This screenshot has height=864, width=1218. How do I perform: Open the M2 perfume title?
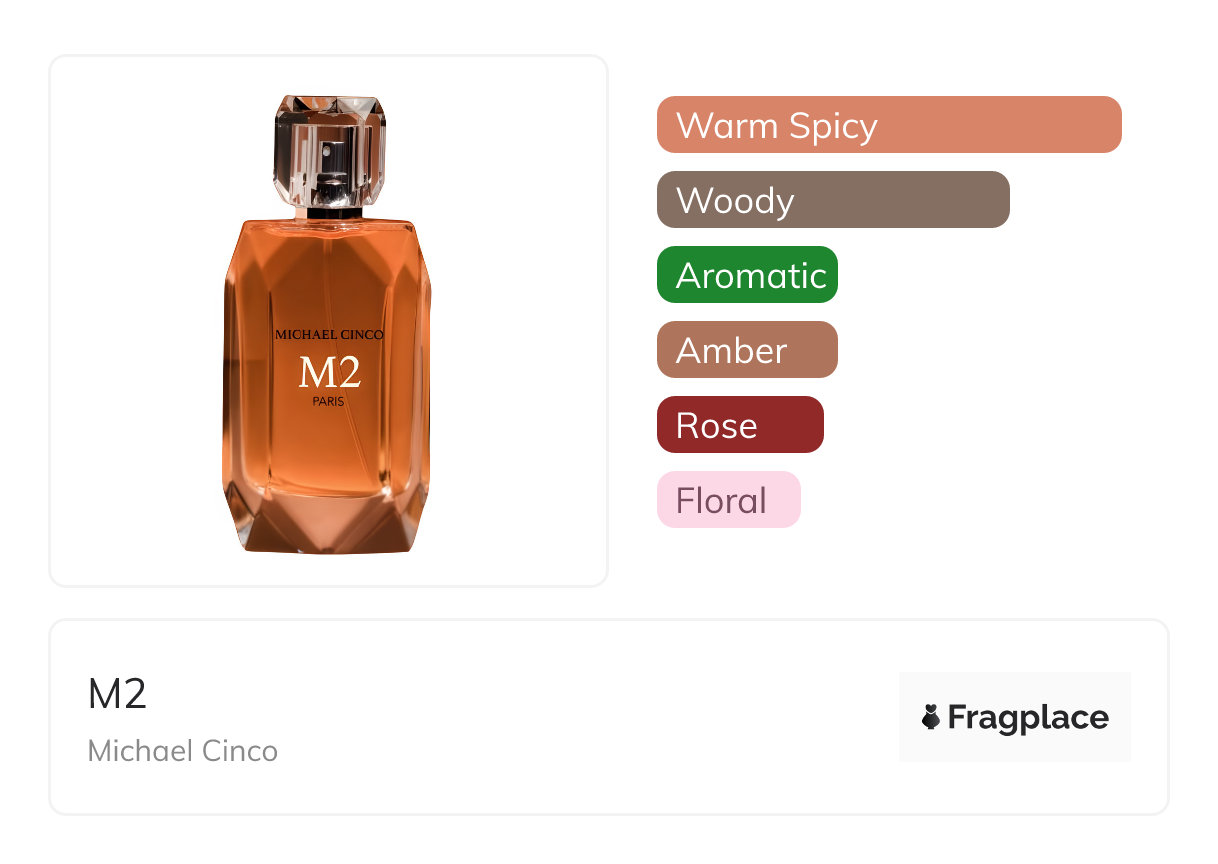click(x=117, y=694)
